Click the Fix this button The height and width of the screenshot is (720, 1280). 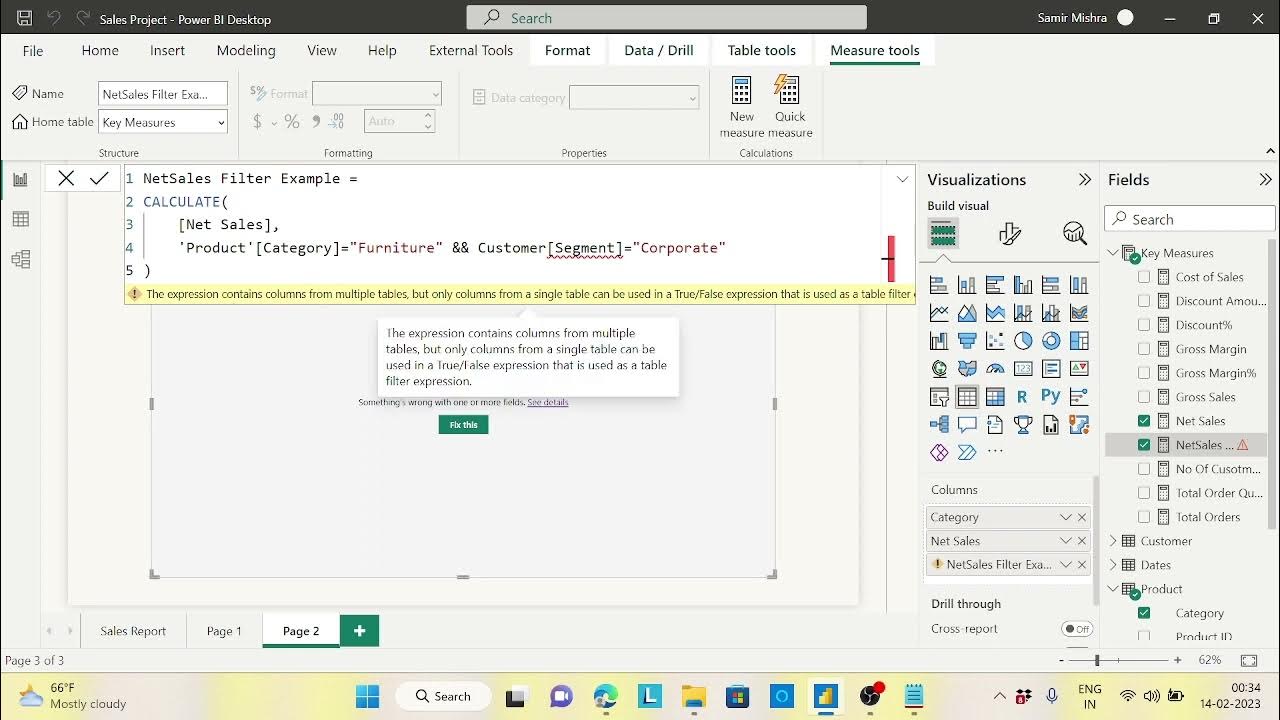click(x=463, y=425)
